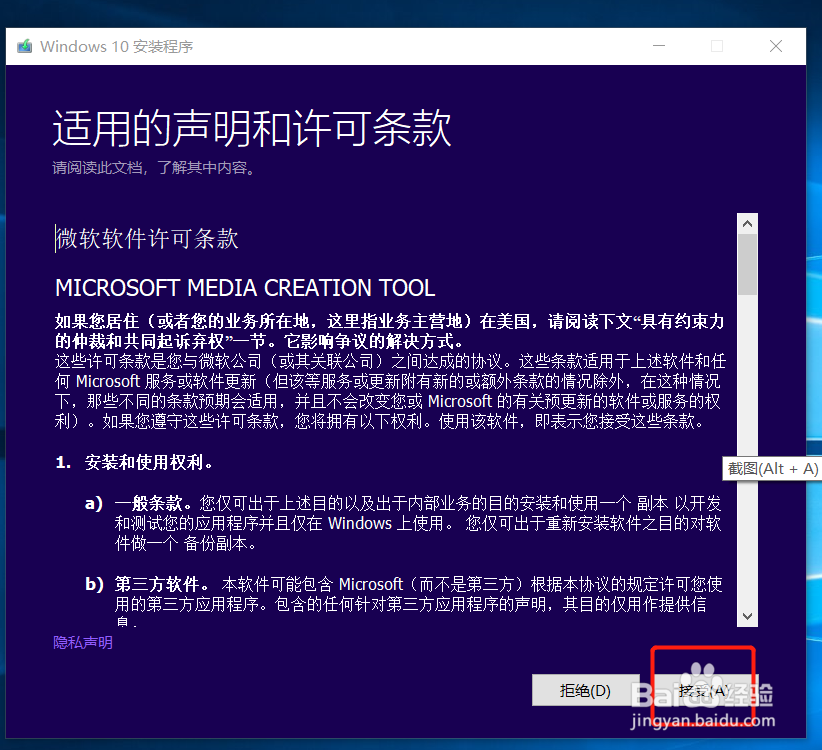Click the 拒绝(D) decline button

tap(585, 690)
